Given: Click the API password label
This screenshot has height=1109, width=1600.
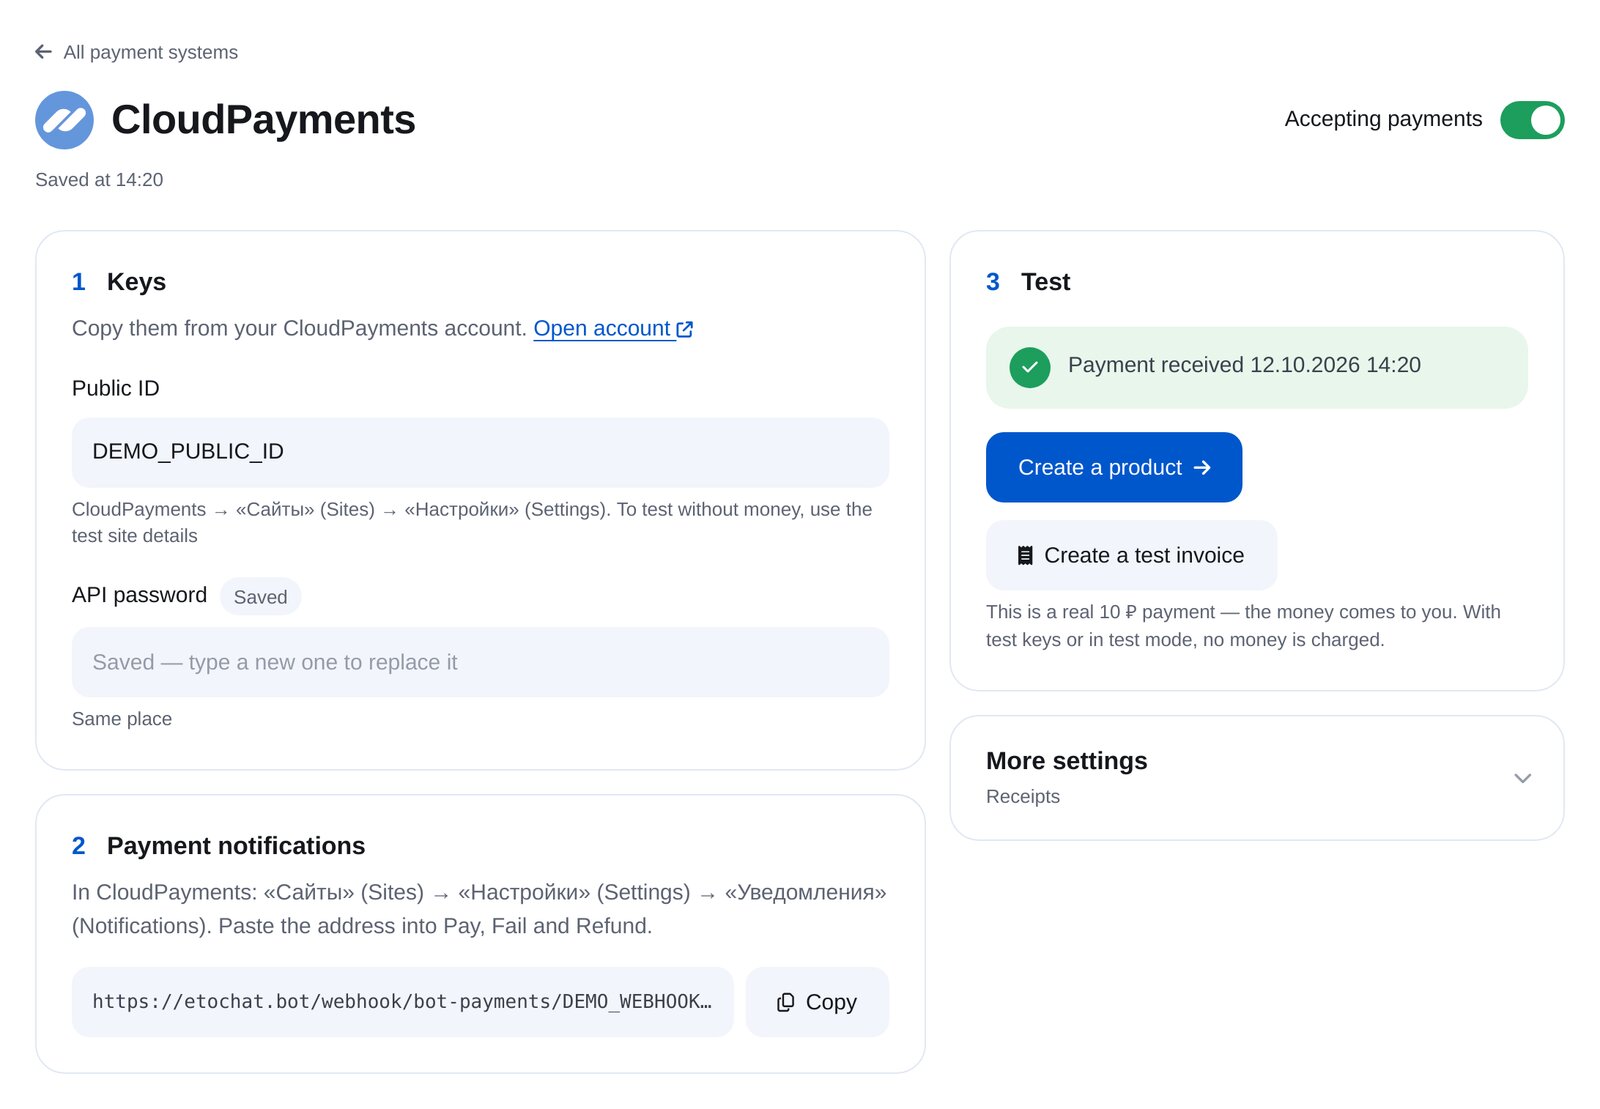Looking at the screenshot, I should [x=139, y=595].
